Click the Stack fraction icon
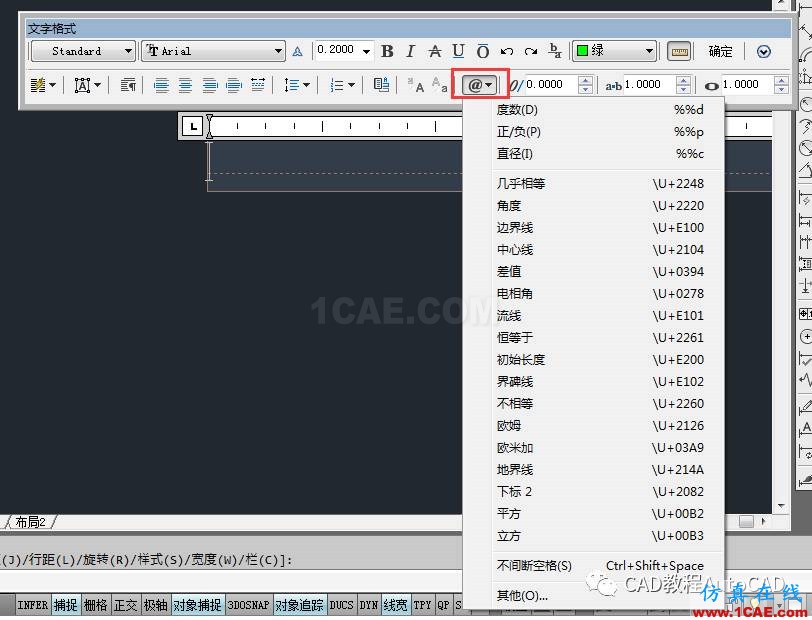 pos(555,51)
